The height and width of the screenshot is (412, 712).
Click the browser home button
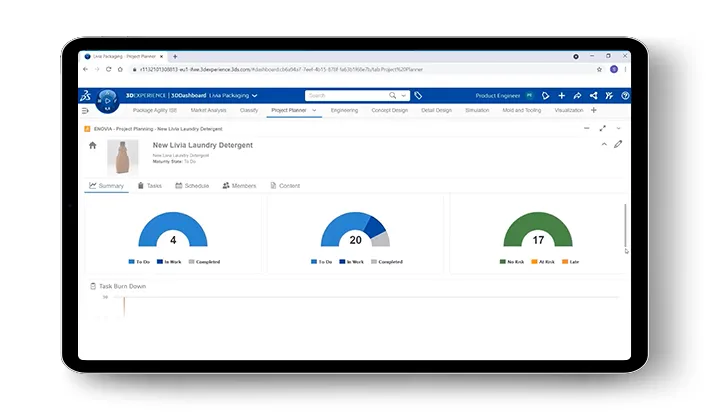[120, 69]
